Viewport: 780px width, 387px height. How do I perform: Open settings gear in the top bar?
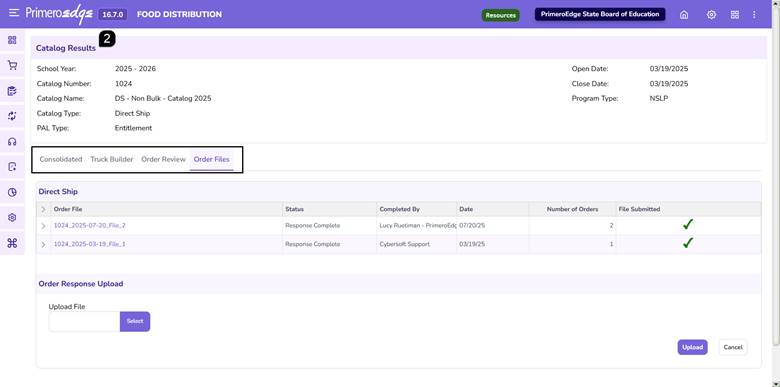711,15
